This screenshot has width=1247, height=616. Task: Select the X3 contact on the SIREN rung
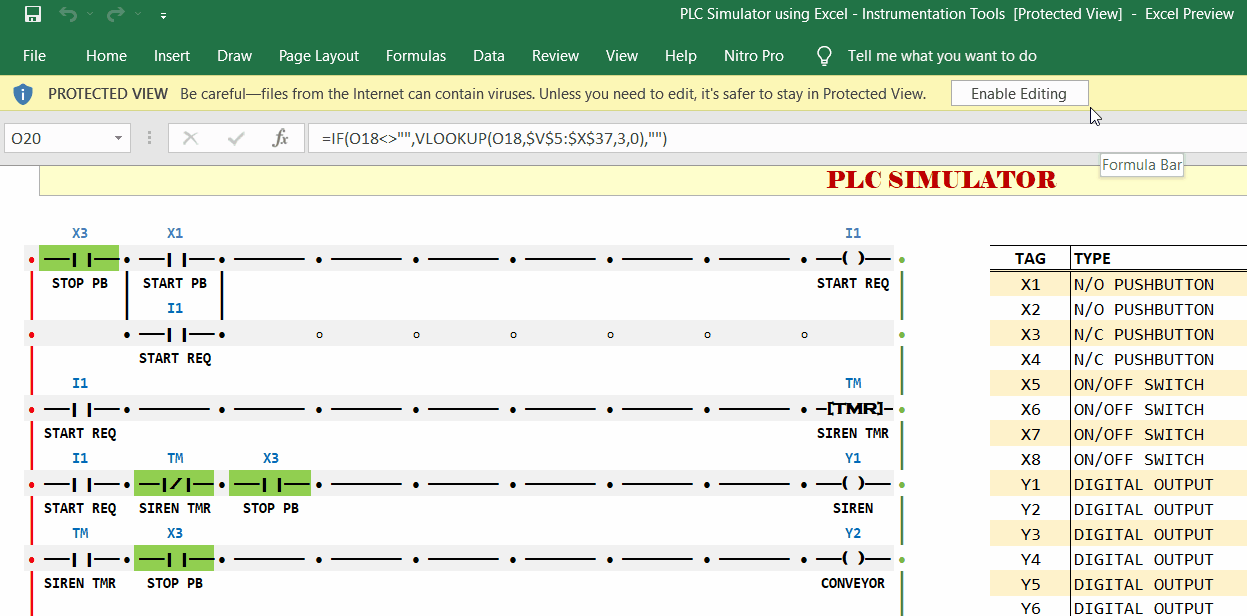tap(270, 484)
